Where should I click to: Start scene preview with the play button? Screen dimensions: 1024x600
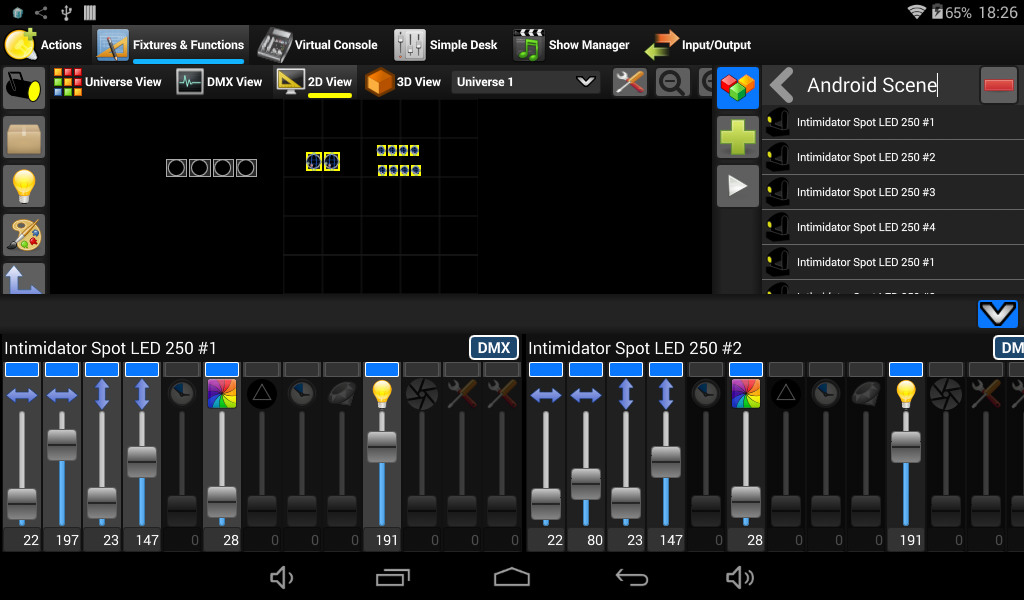(737, 186)
